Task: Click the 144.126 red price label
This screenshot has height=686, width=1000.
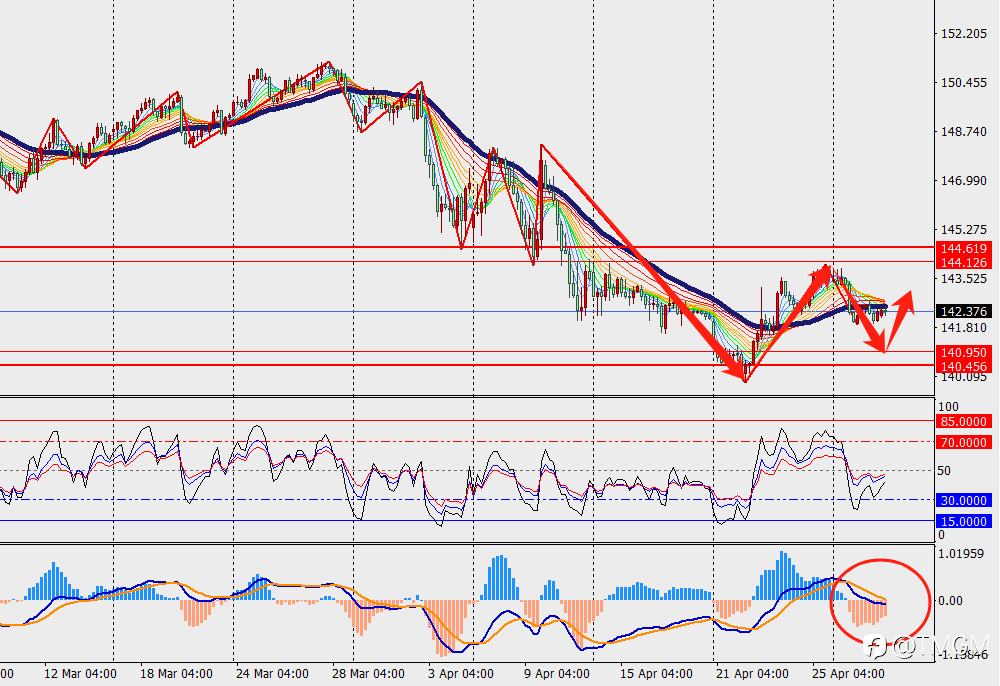Action: [964, 263]
